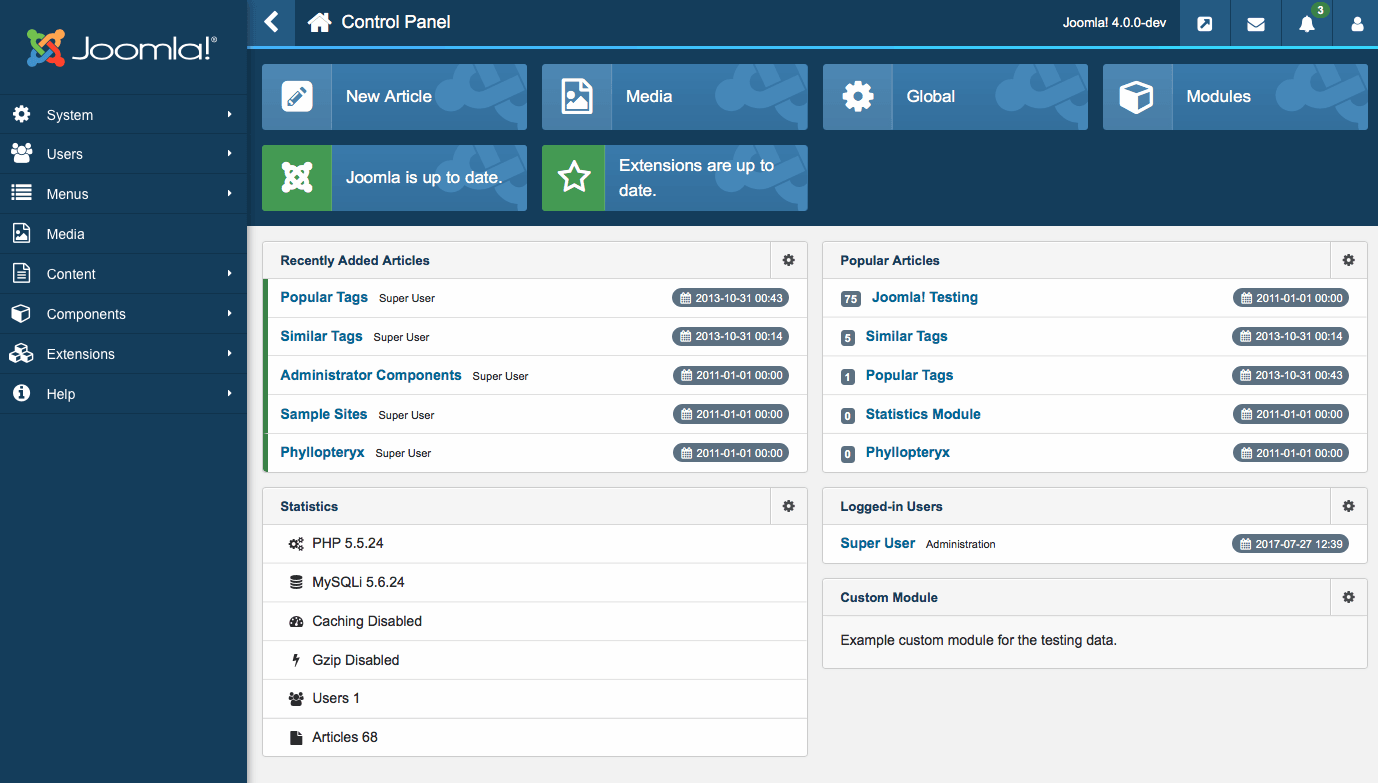Click the user account icon in header

[1356, 24]
